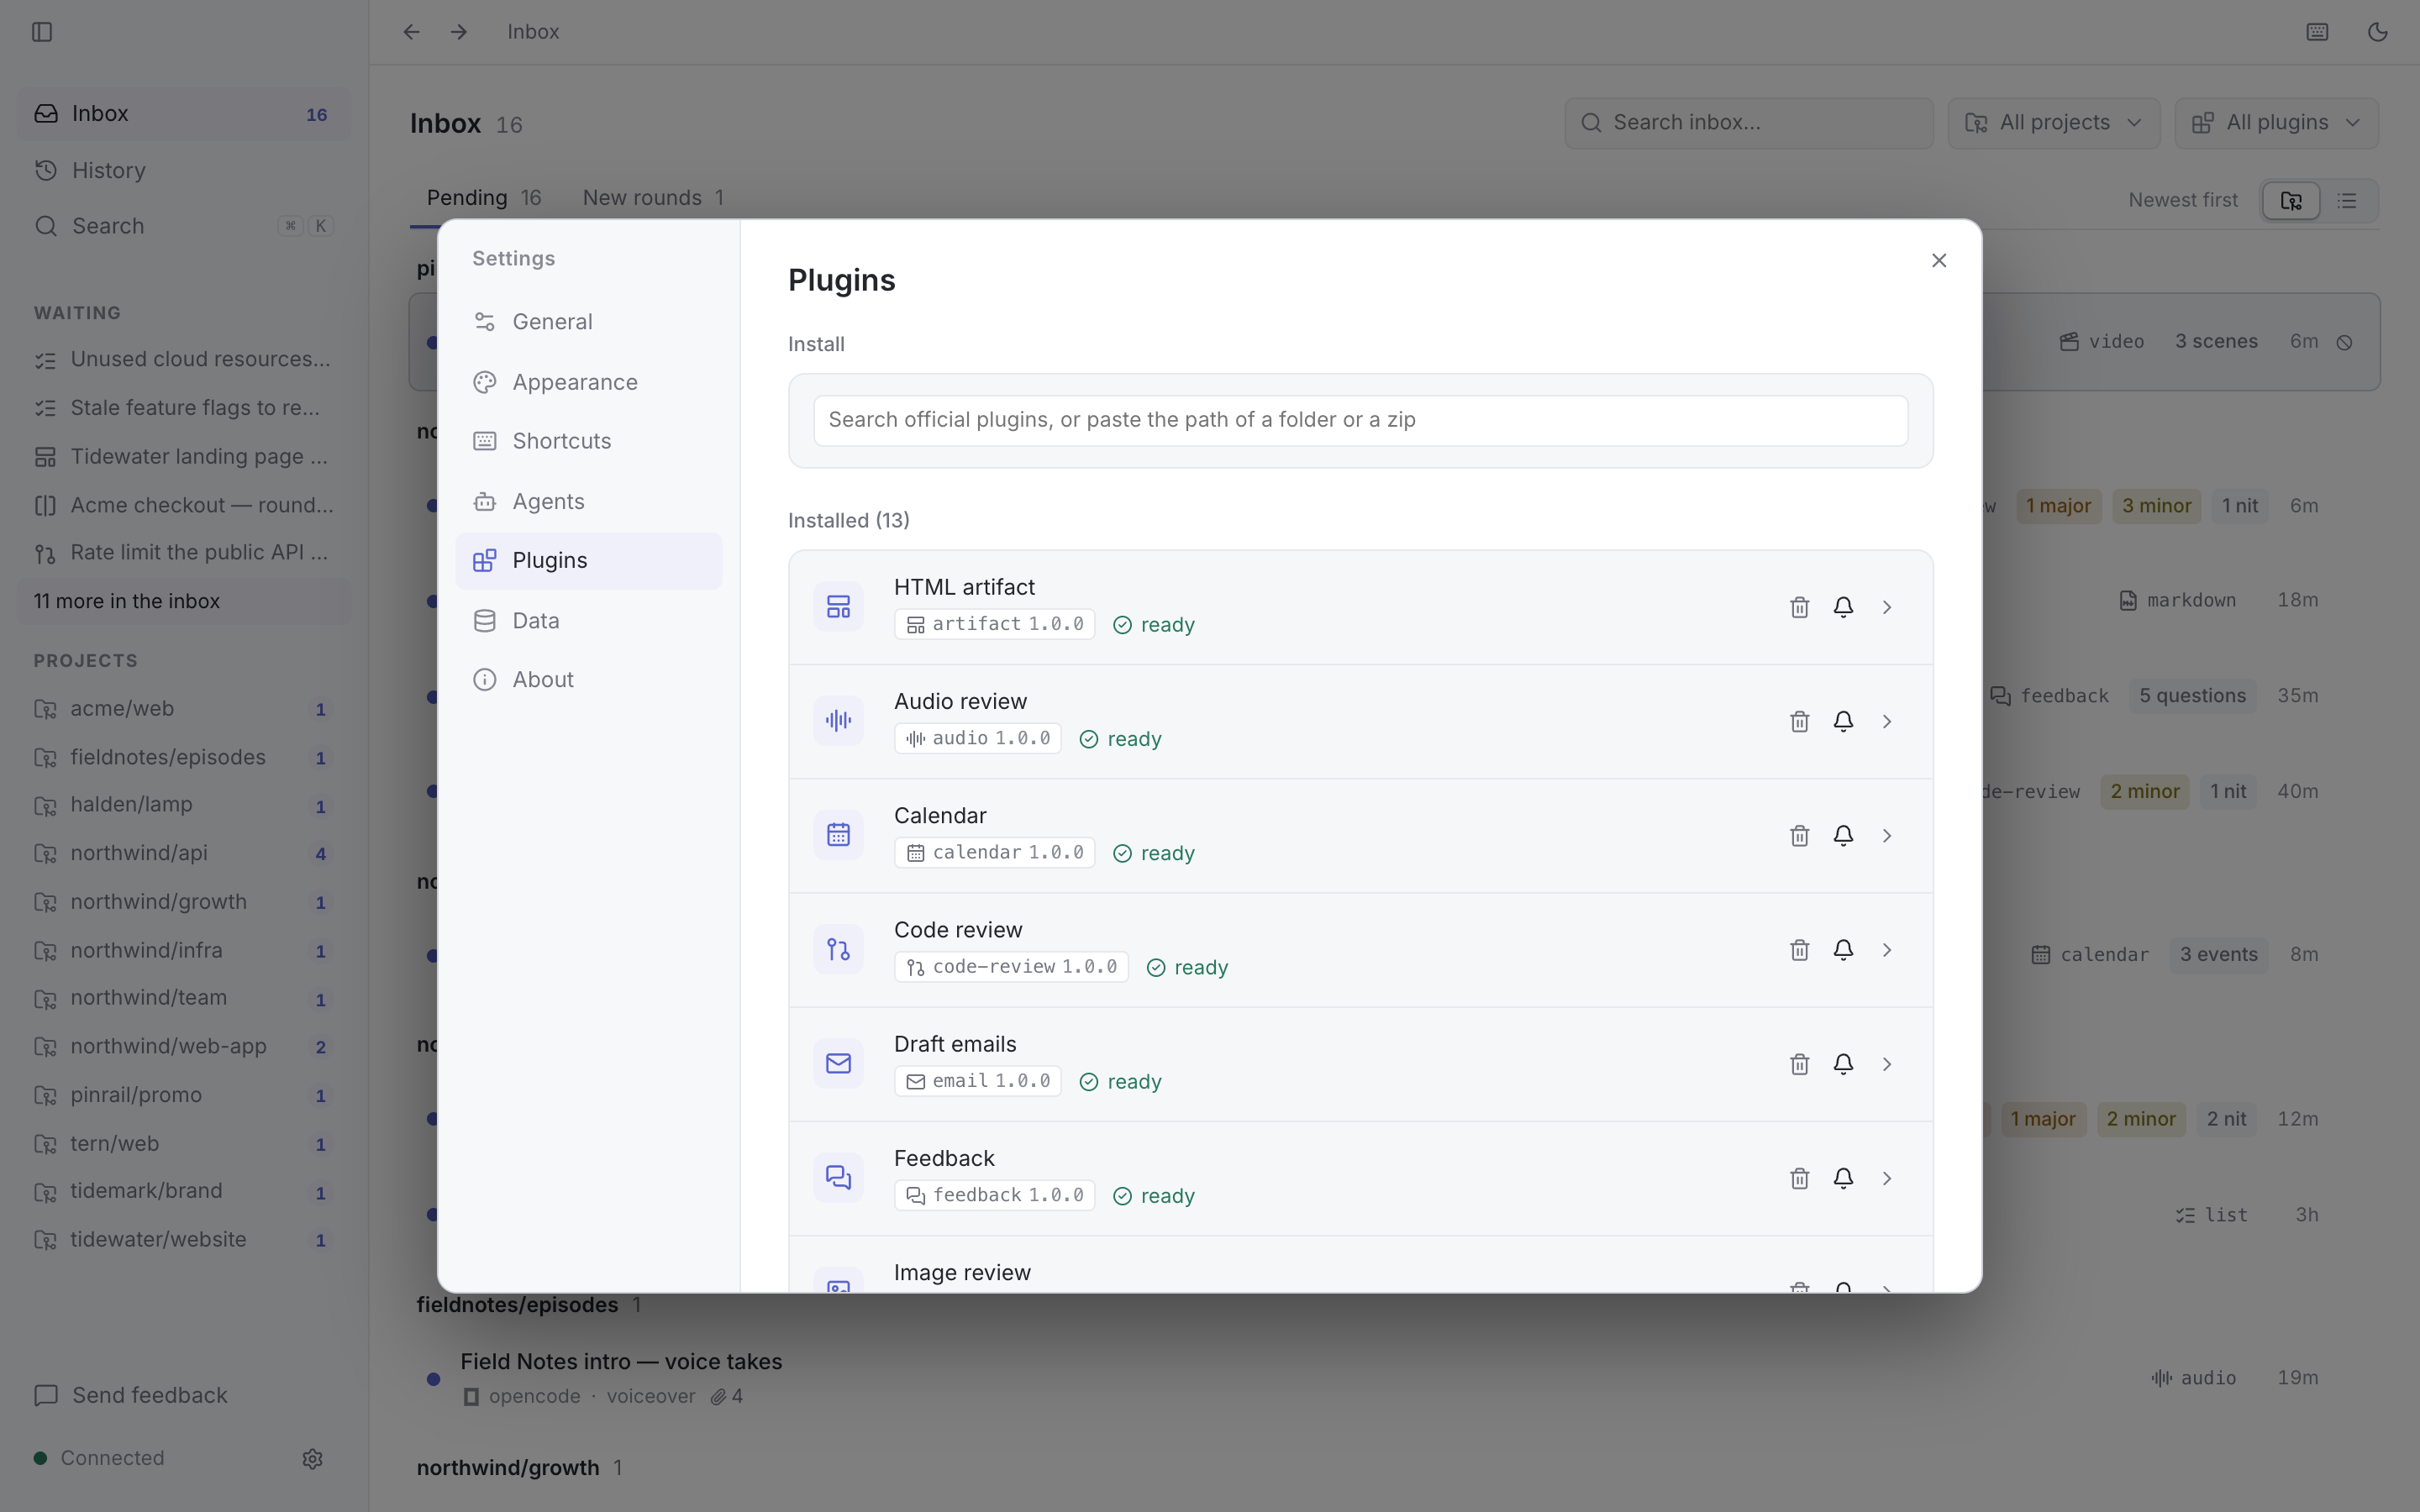Open the All projects dropdown

click(2054, 123)
